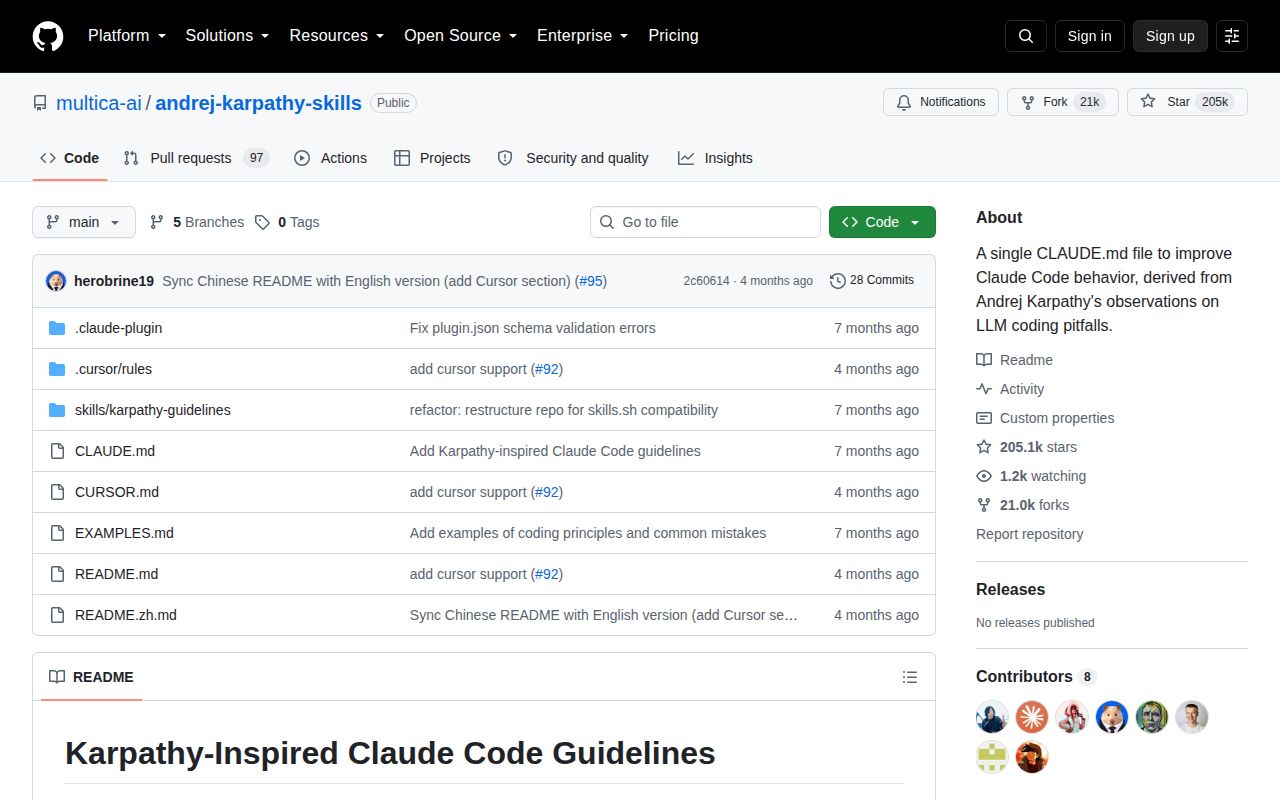The width and height of the screenshot is (1280, 800).
Task: Open commit 'Add Karpathy-inspired Claude Code guidelines'
Action: [x=555, y=451]
